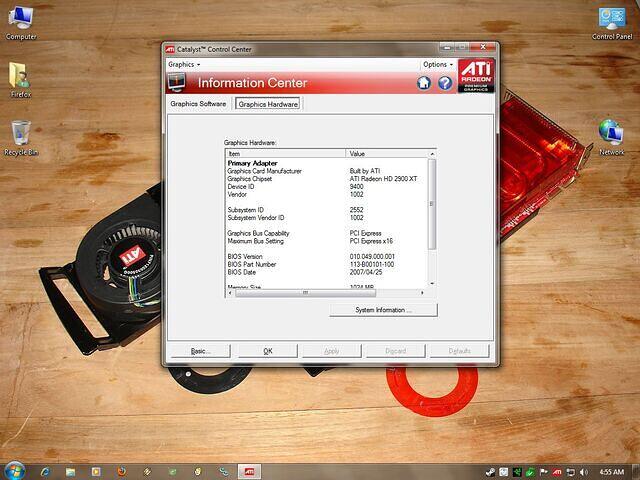640x480 pixels.
Task: Open Windows Explorer folder in taskbar
Action: coord(70,472)
